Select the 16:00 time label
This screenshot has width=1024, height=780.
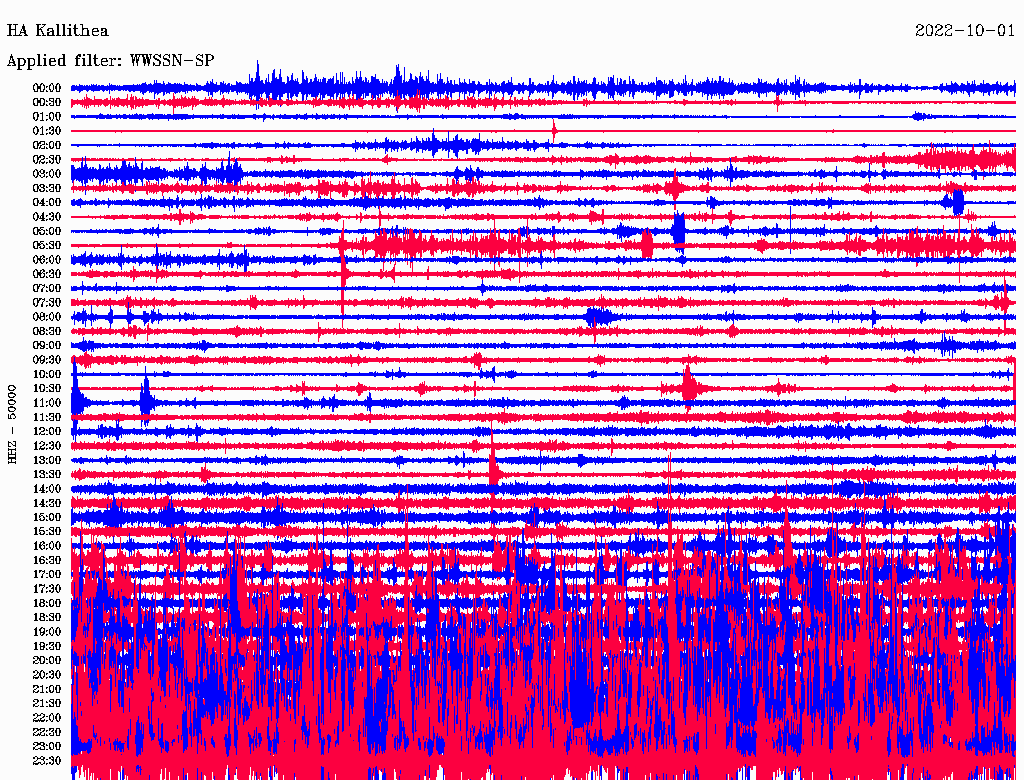click(x=47, y=545)
